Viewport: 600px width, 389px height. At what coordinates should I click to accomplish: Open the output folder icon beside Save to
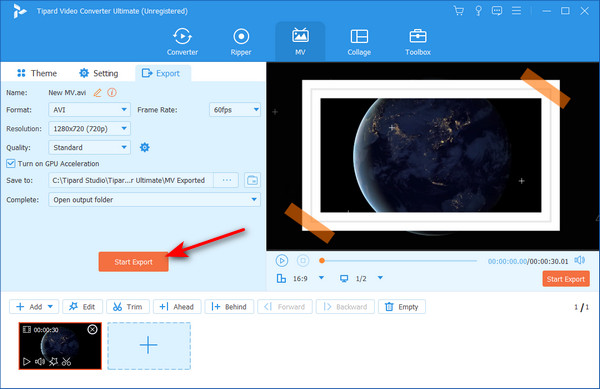(x=252, y=180)
